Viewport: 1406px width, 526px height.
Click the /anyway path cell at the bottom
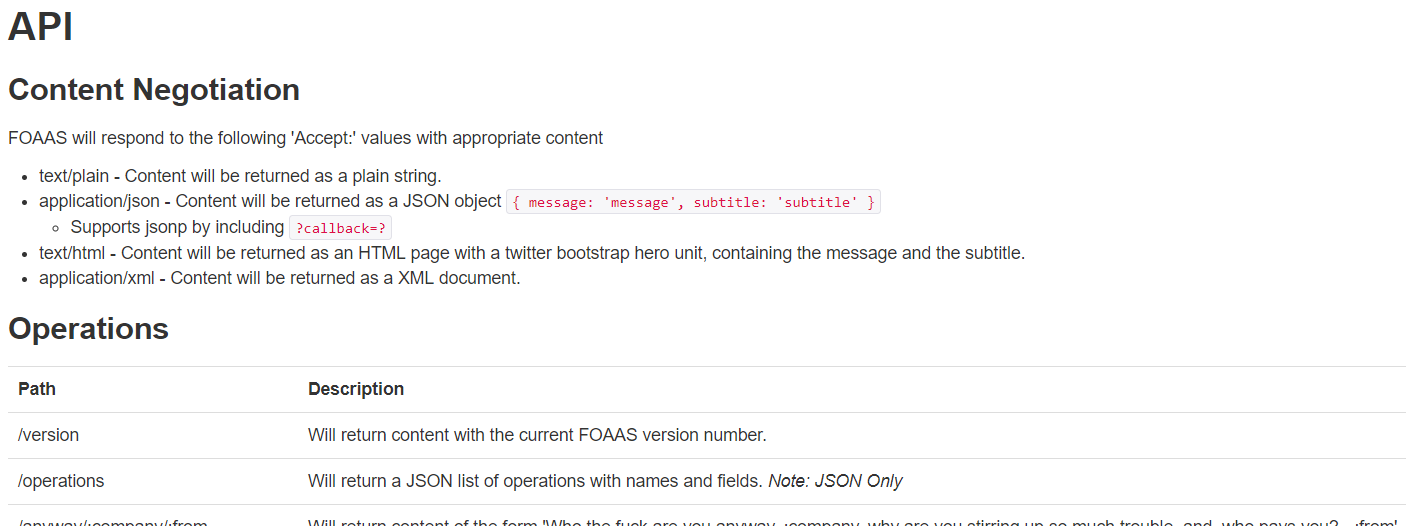click(112, 520)
